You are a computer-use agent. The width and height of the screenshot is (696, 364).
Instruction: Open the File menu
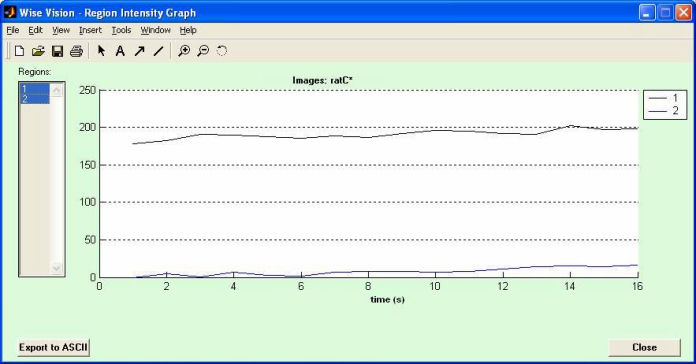tap(13, 30)
